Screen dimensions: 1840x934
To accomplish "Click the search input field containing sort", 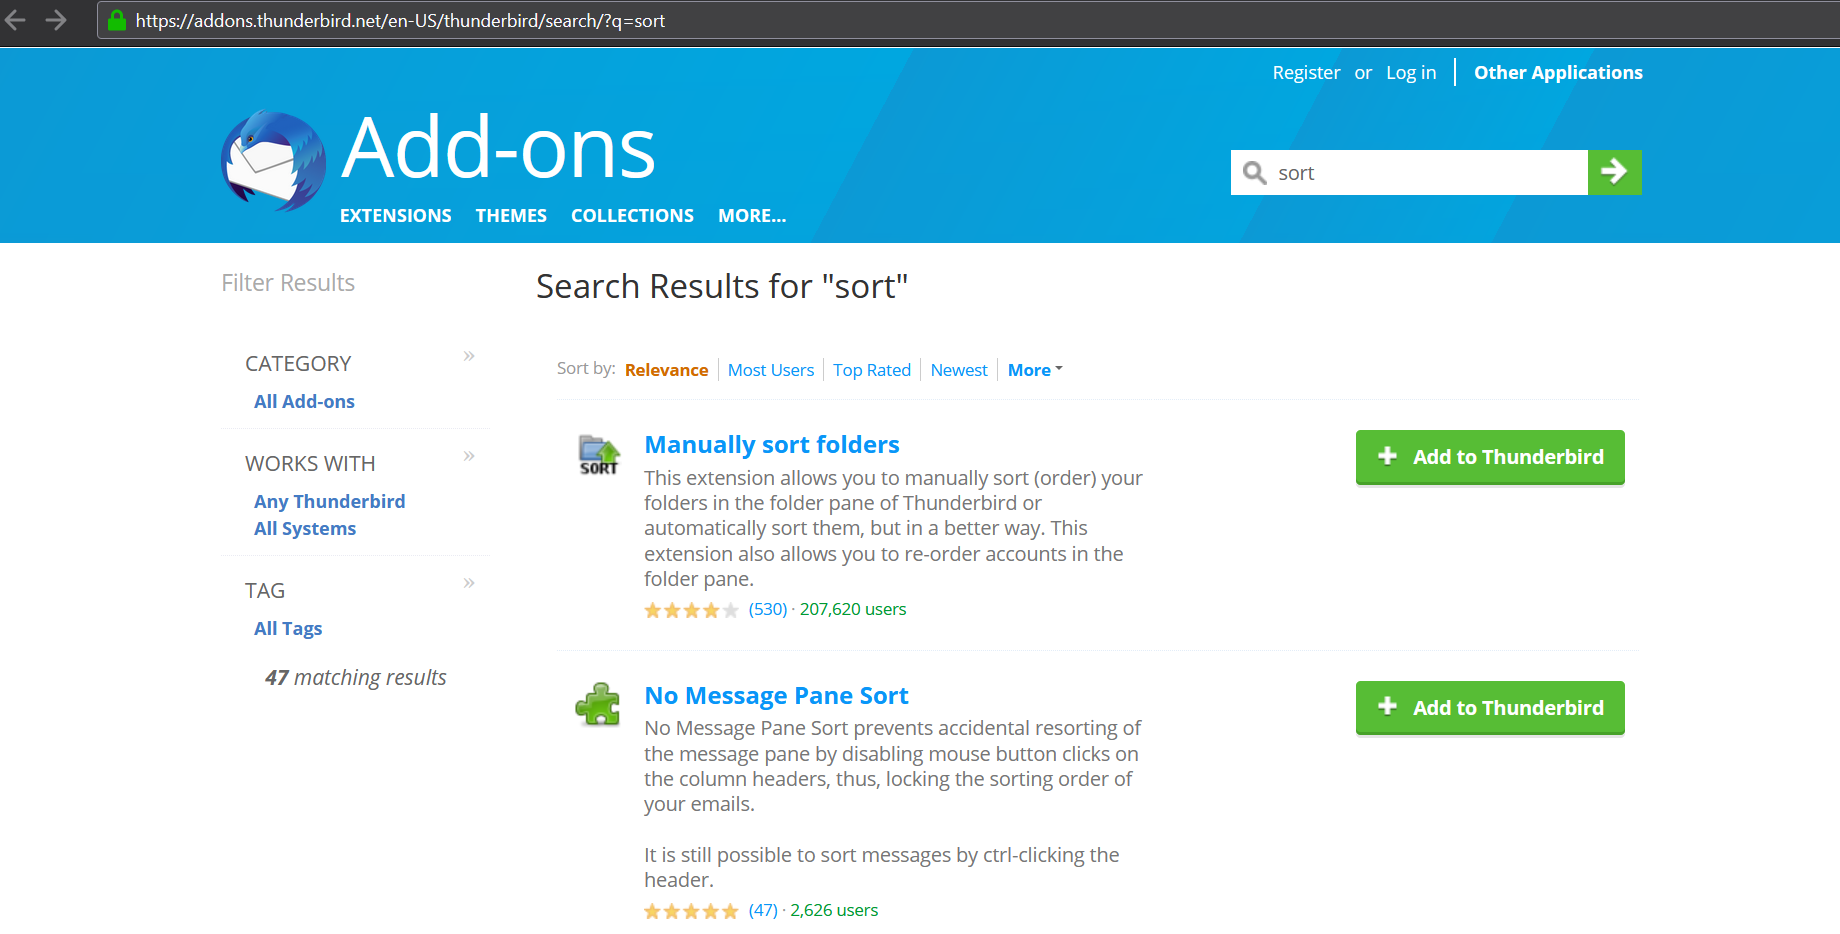I will click(x=1409, y=172).
